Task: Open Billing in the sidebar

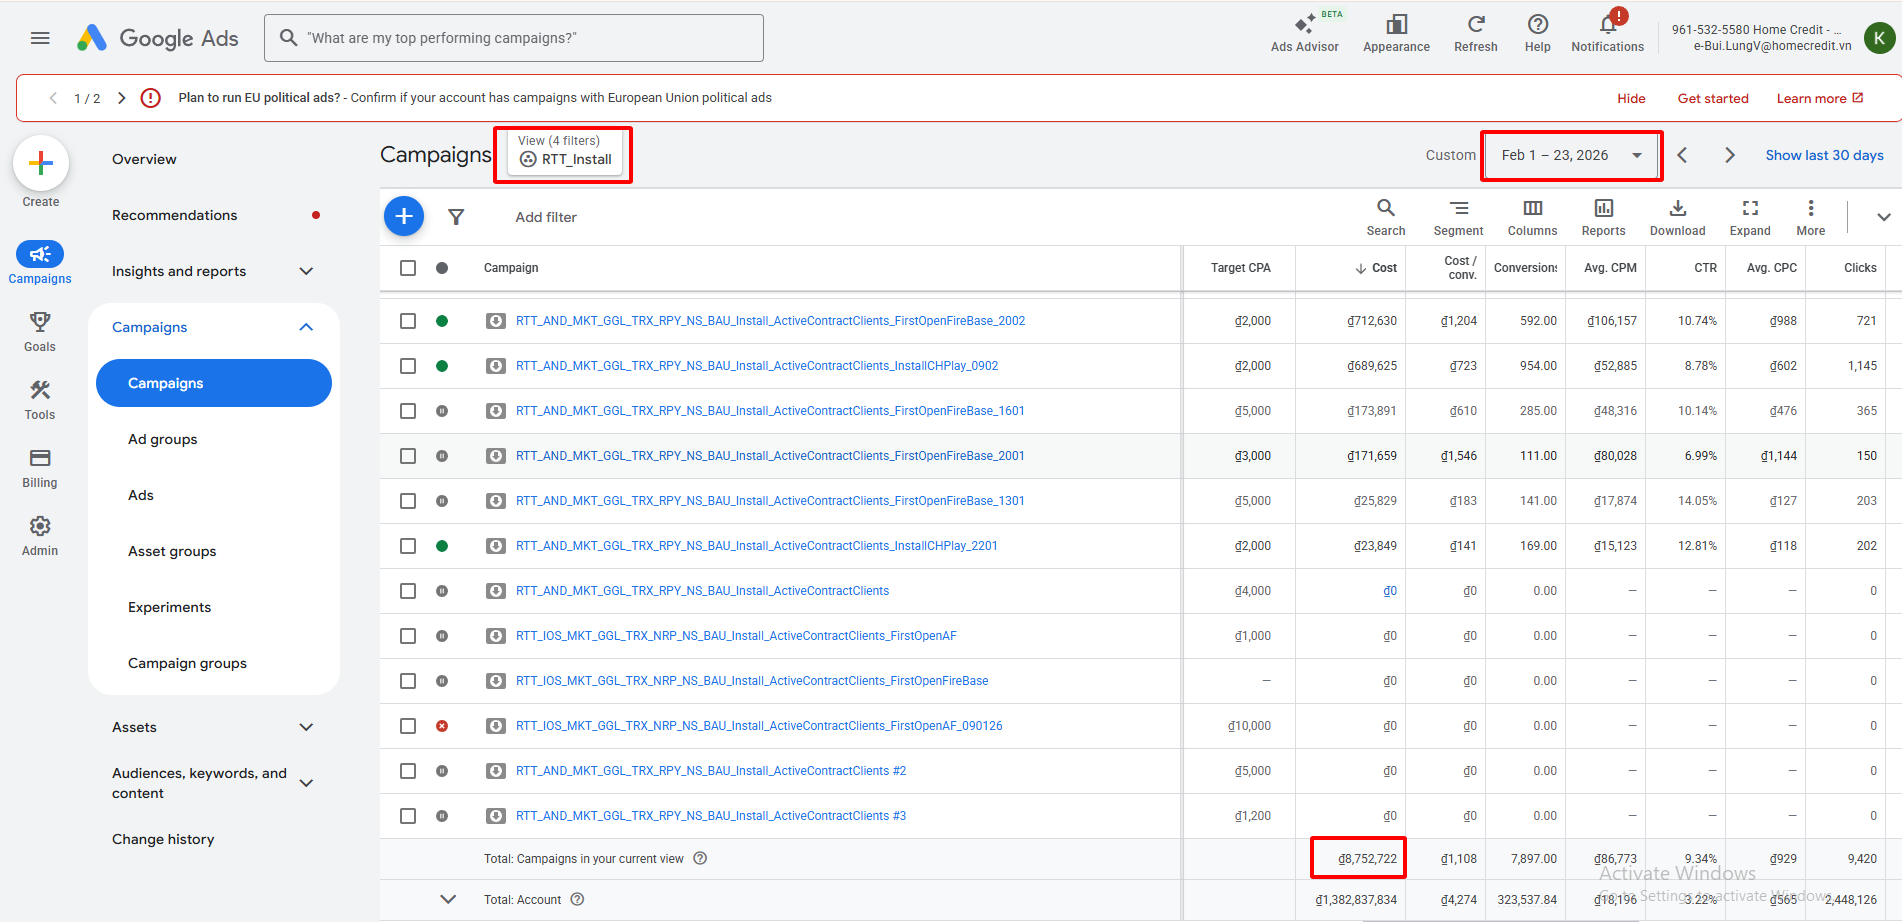Action: tap(40, 467)
